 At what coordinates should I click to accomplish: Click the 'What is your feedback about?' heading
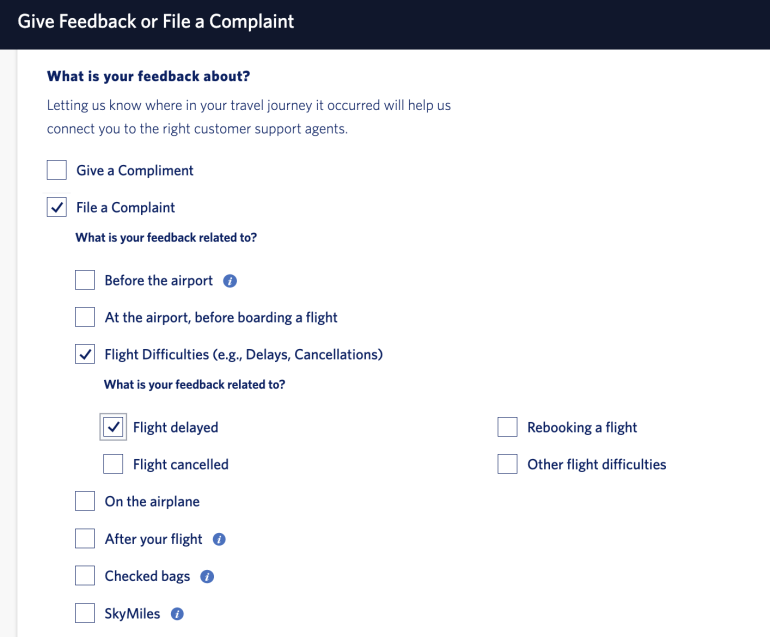click(148, 76)
